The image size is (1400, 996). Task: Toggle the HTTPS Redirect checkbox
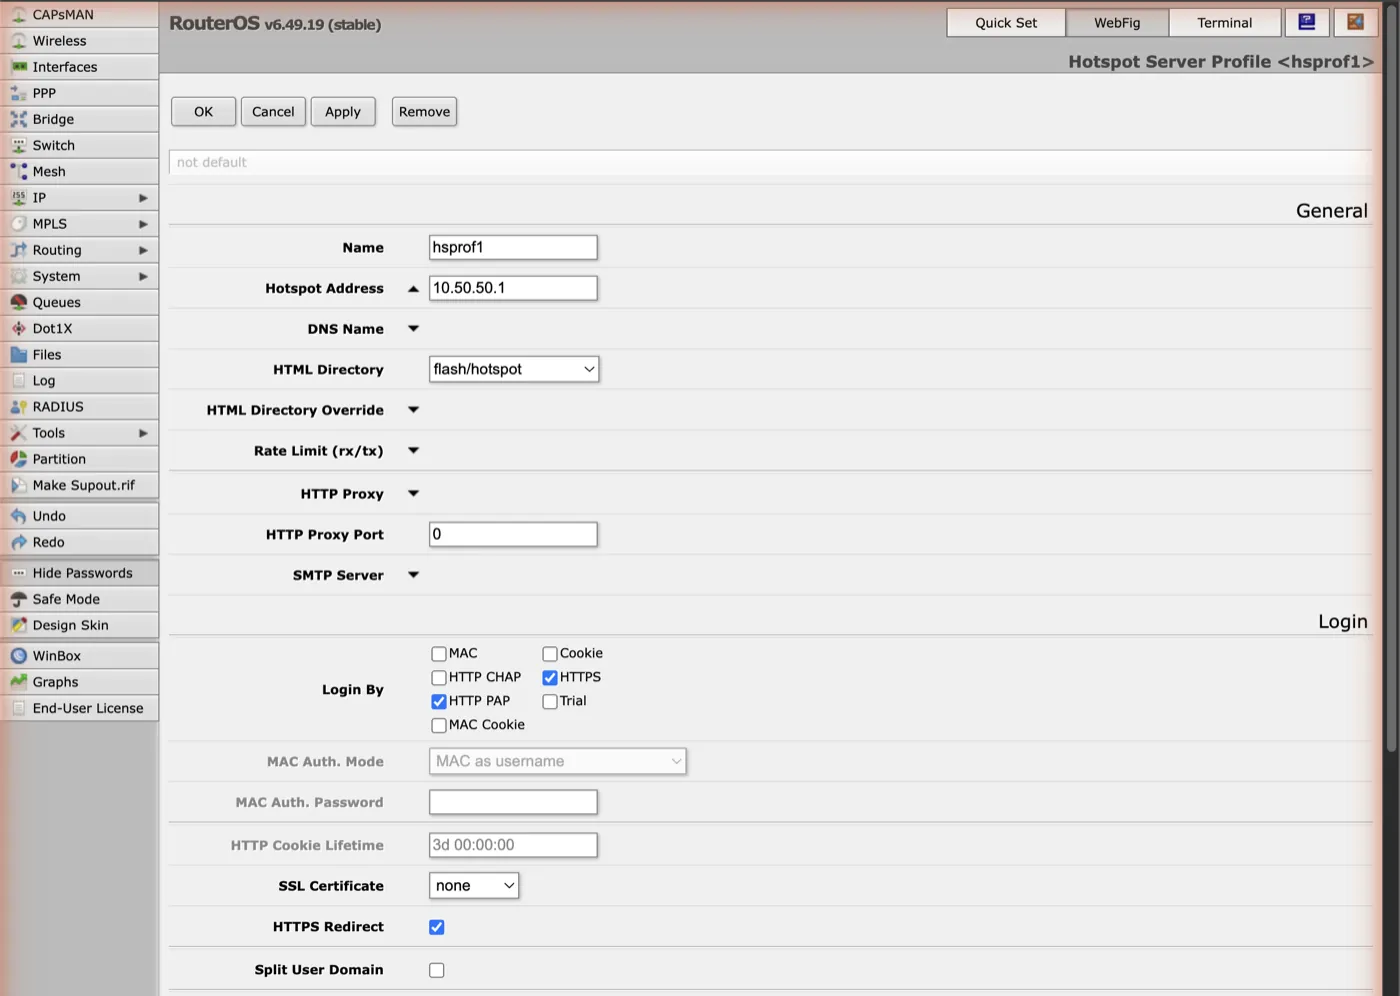click(437, 928)
